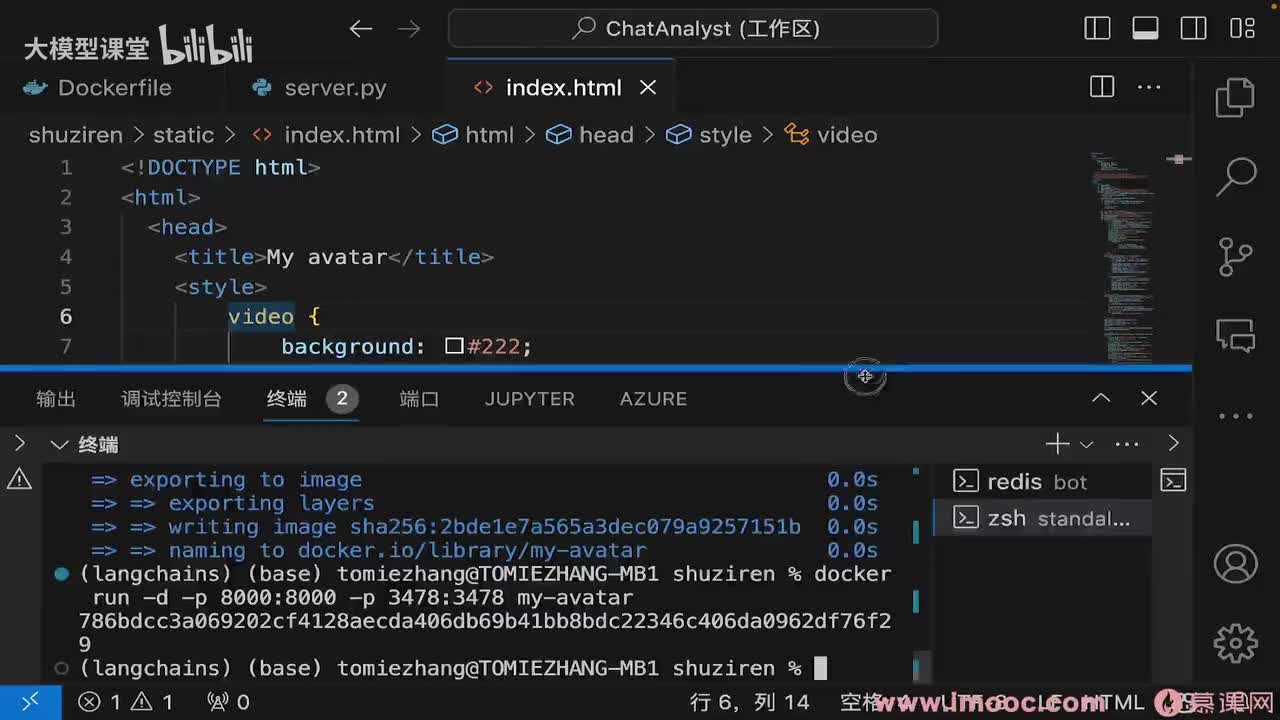Click the <!DOCTYPE html> line
The width and height of the screenshot is (1280, 720).
coord(221,167)
